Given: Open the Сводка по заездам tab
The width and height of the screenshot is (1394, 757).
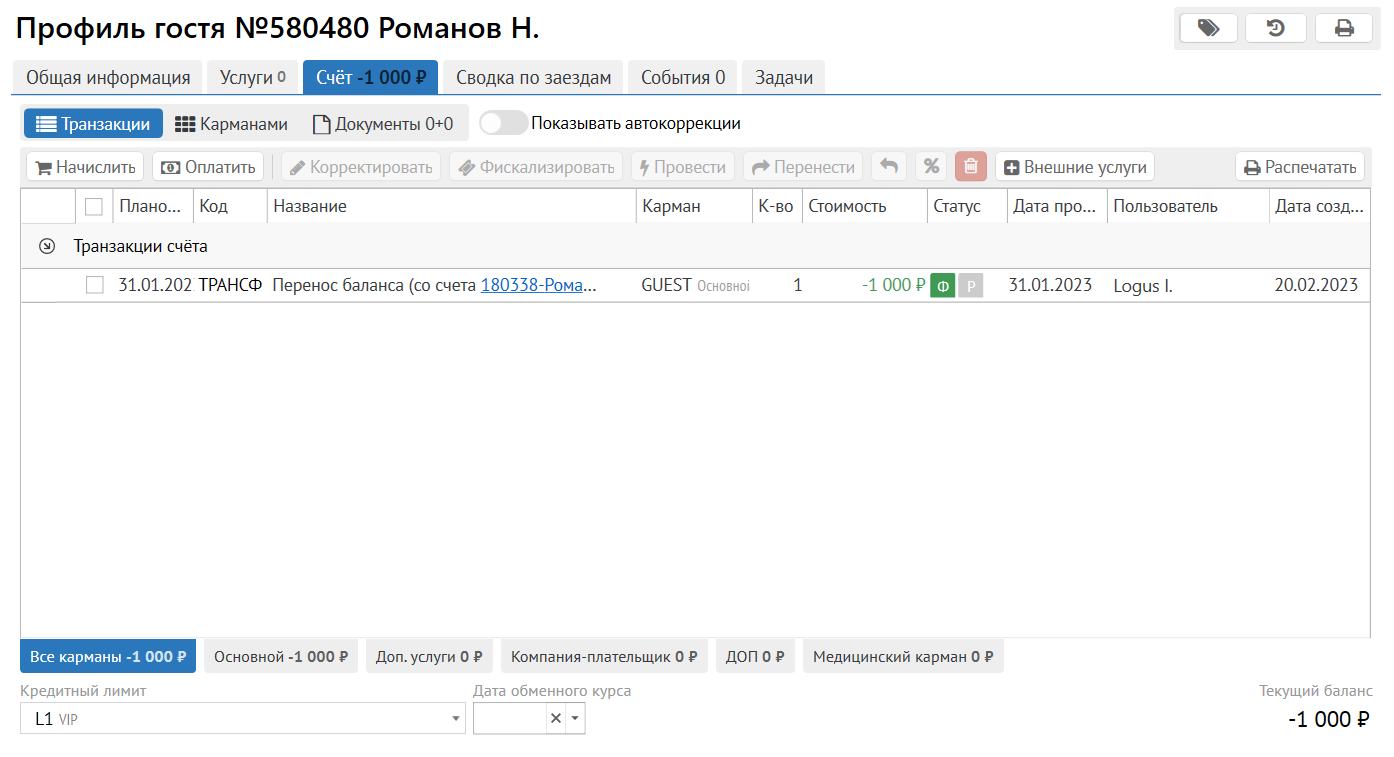Looking at the screenshot, I should [534, 77].
